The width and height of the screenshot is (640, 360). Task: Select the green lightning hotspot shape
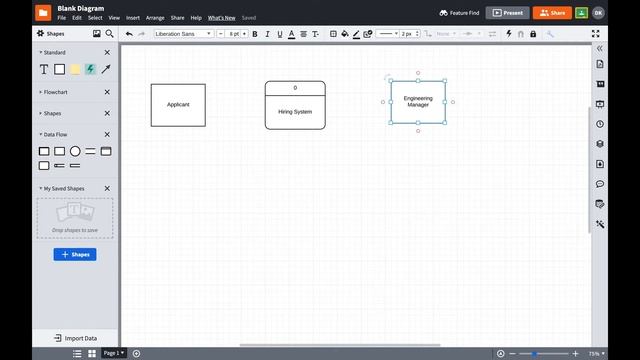[x=90, y=69]
